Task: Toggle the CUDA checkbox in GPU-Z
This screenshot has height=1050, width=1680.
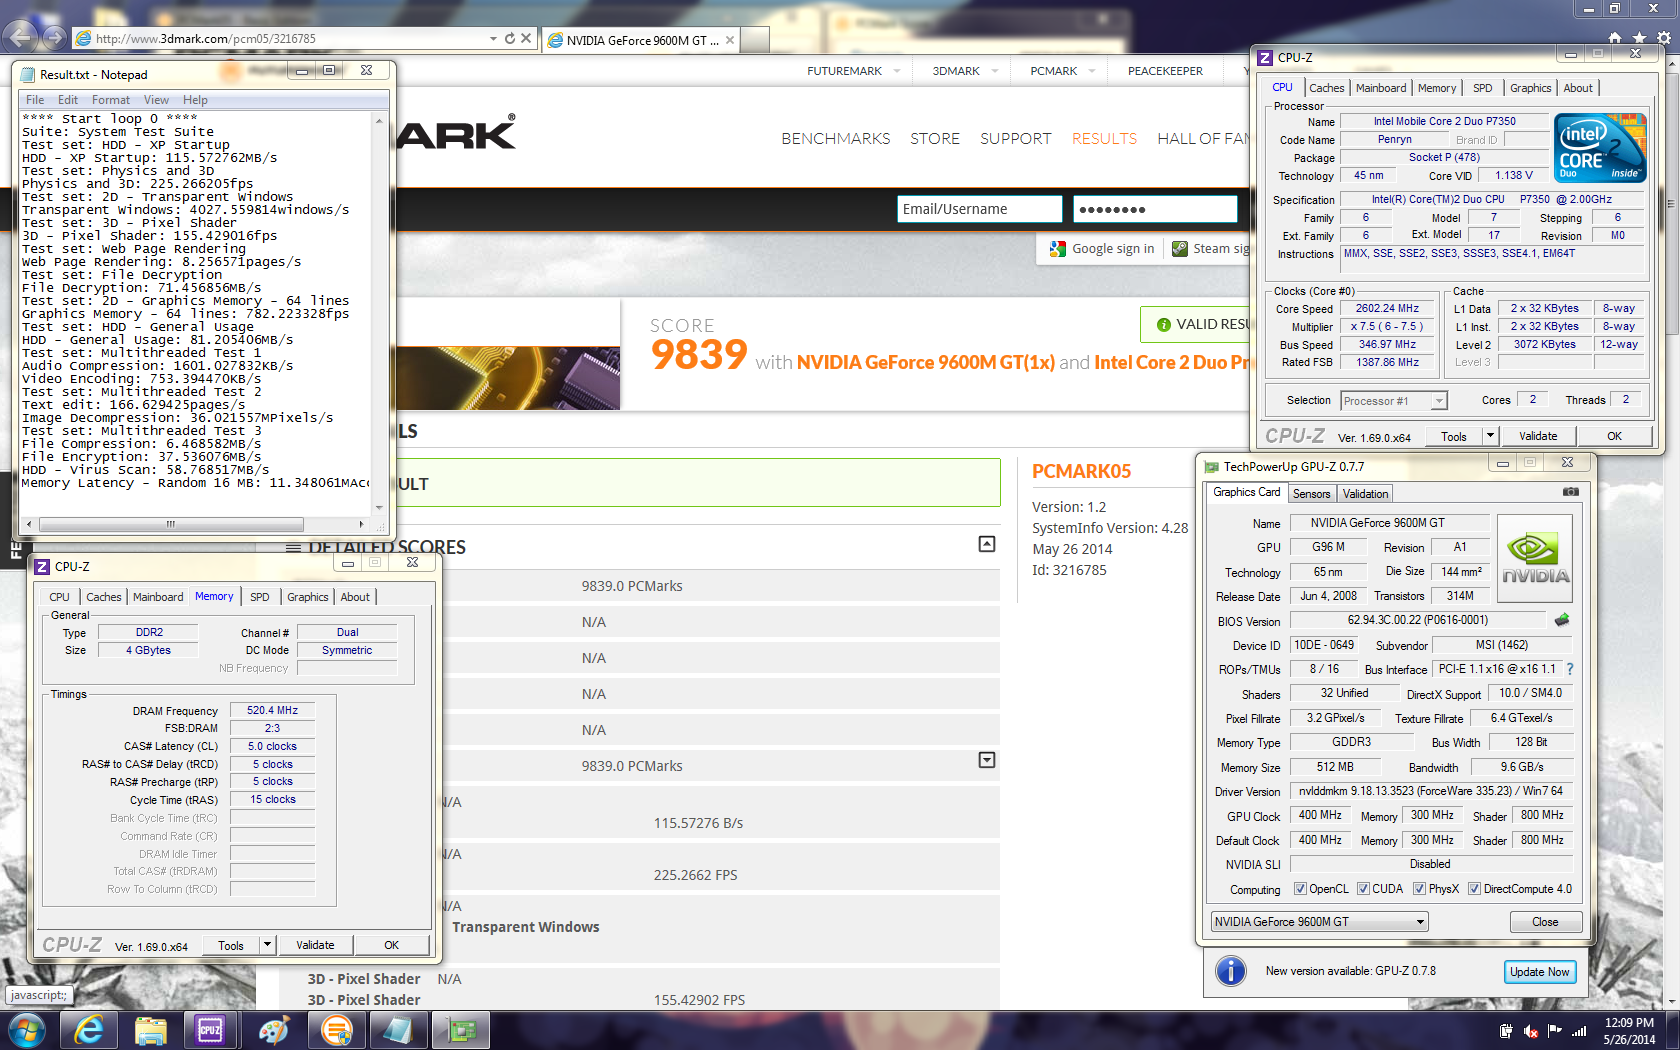Action: (x=1363, y=889)
